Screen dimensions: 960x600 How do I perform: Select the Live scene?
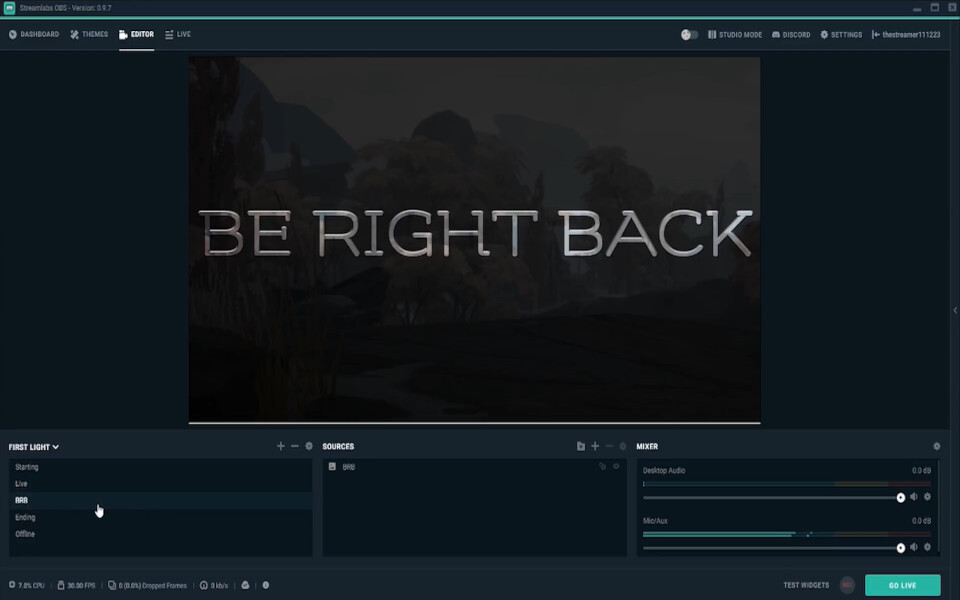point(160,484)
